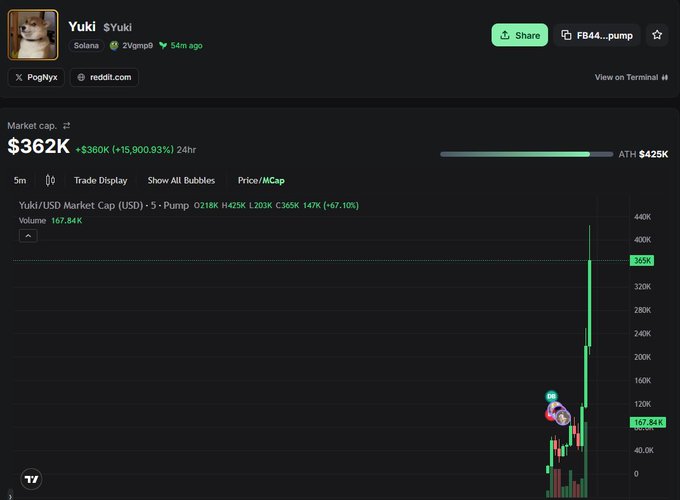Click the $362K market cap value
This screenshot has height=500, width=680.
click(x=39, y=146)
